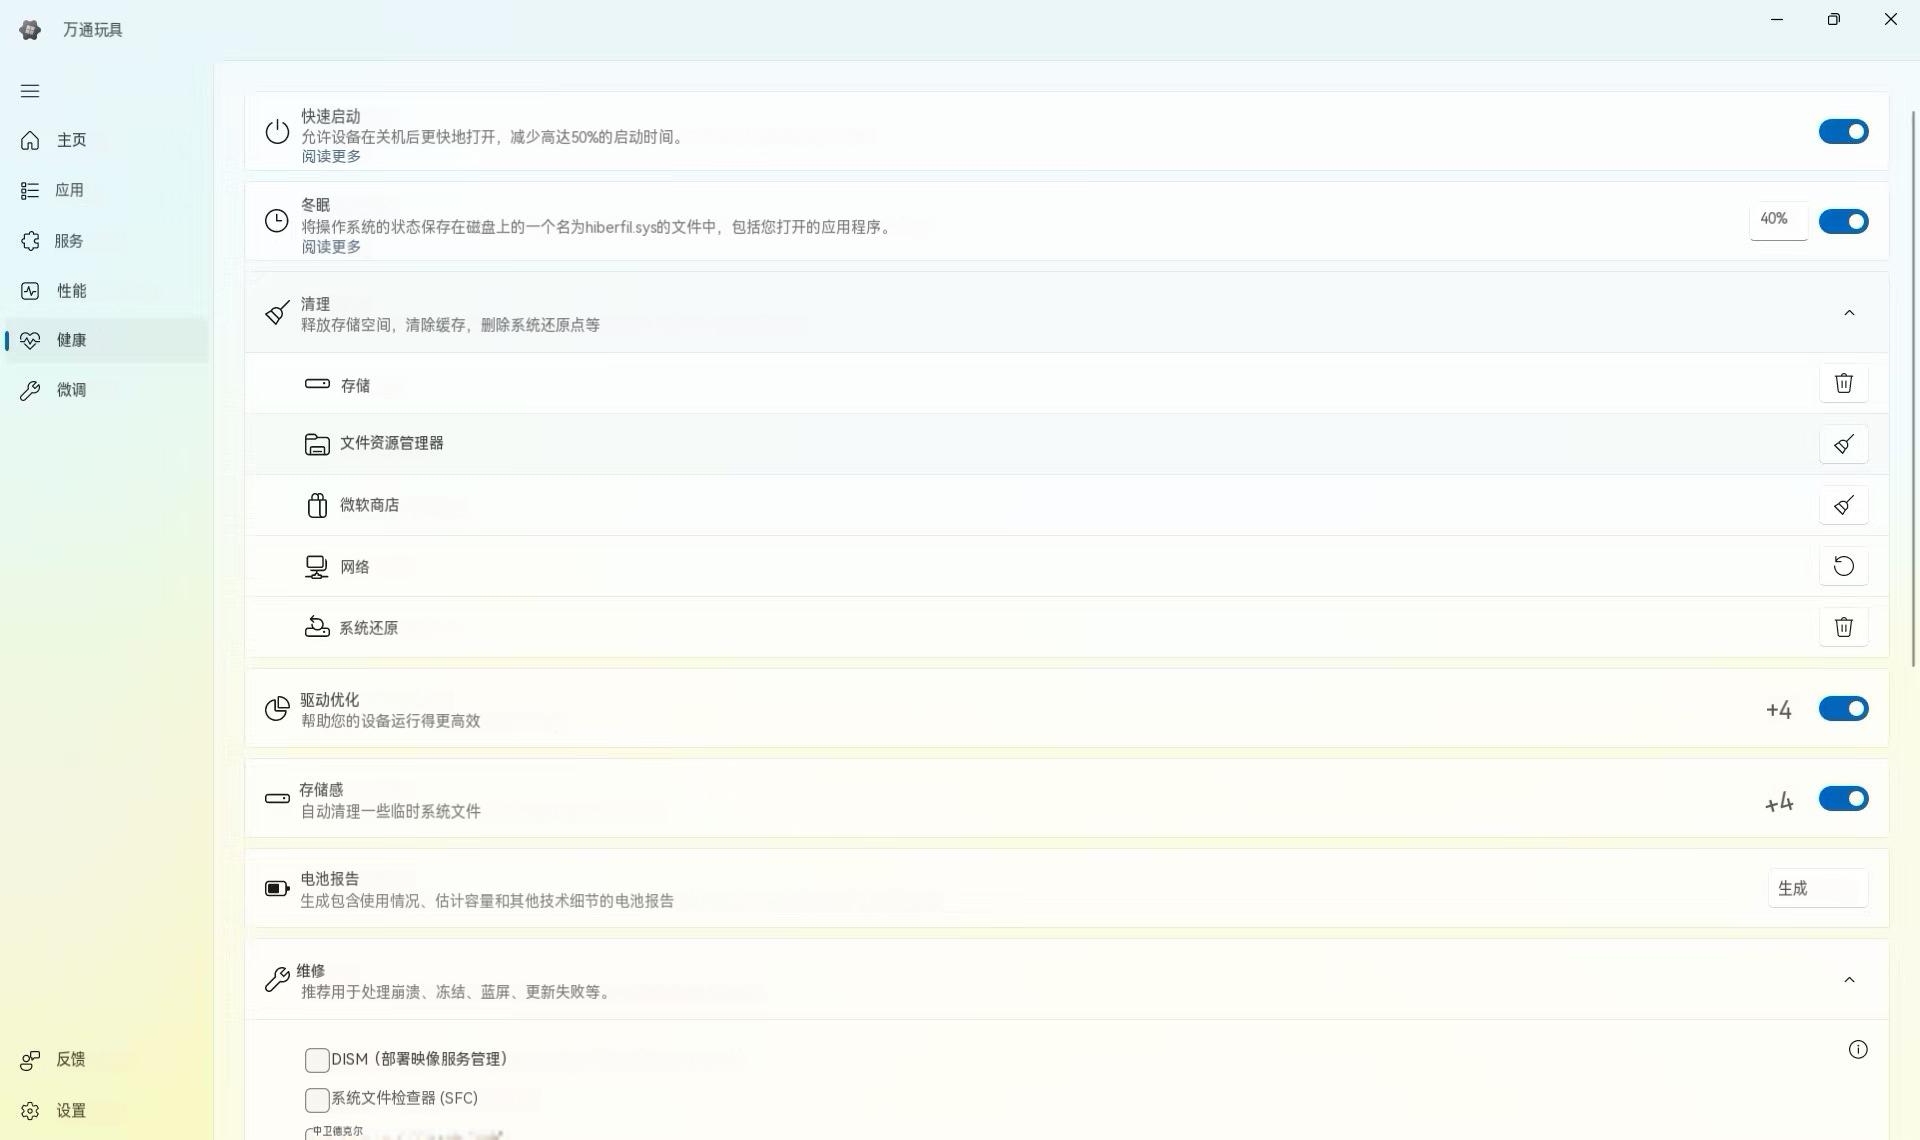Collapse the 清理 section
Viewport: 1920px width, 1140px height.
pyautogui.click(x=1848, y=313)
